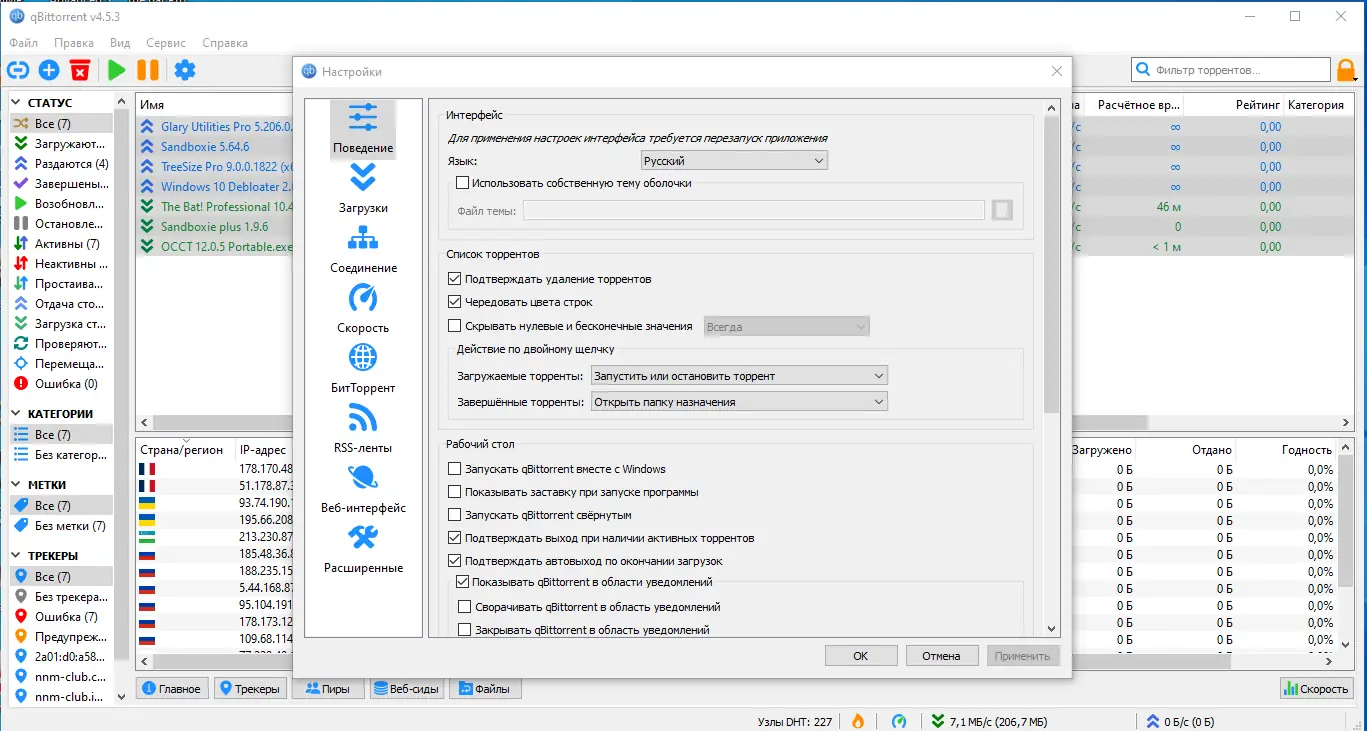Screen dimensions: 1367x731
Task: Click the Файл темы path input field
Action: (x=754, y=210)
